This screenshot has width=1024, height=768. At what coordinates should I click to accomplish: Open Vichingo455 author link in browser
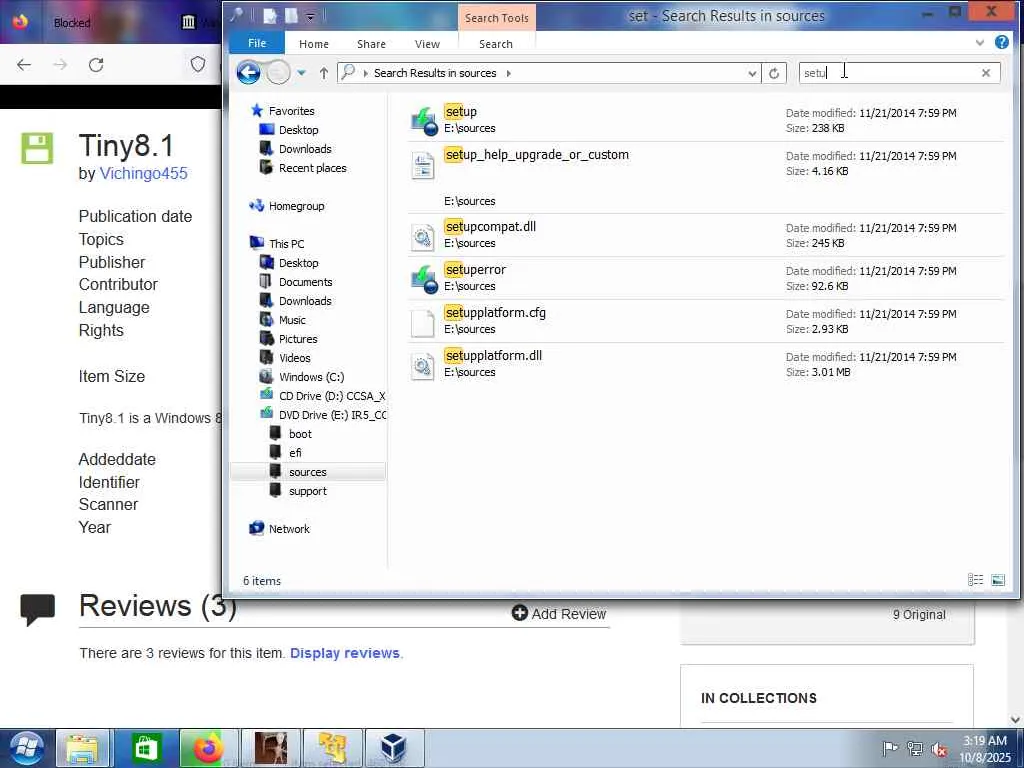[x=143, y=173]
